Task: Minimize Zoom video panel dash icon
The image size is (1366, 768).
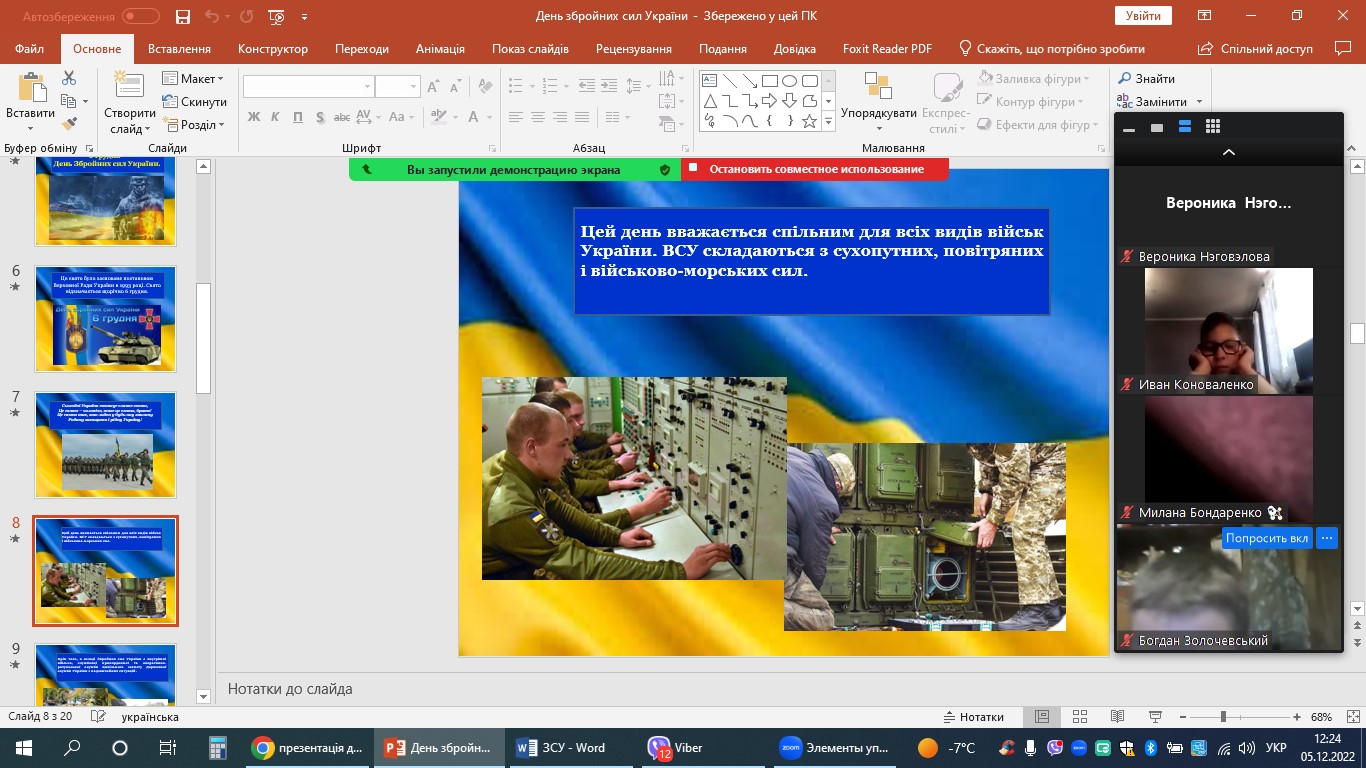Action: tap(1129, 128)
